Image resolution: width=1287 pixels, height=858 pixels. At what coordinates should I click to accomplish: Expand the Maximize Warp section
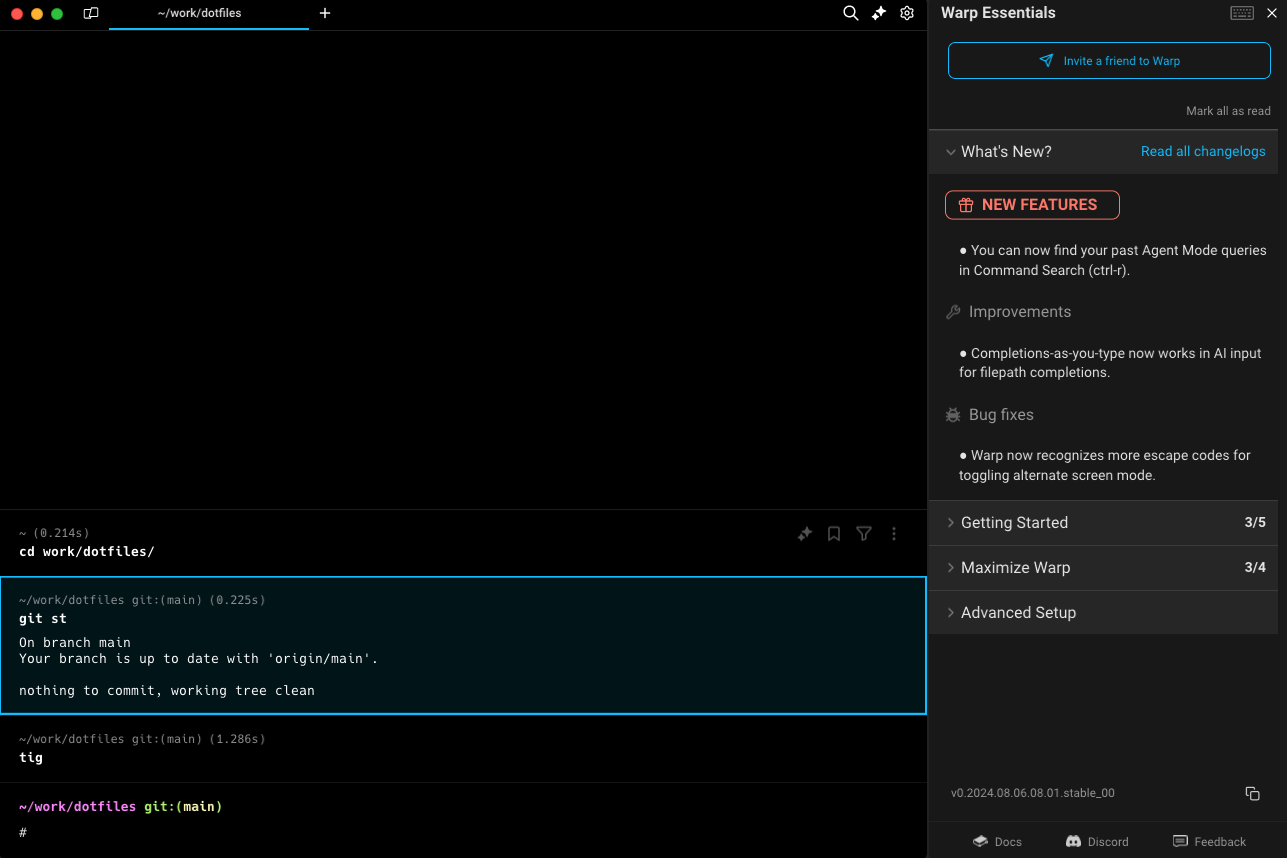click(1015, 568)
